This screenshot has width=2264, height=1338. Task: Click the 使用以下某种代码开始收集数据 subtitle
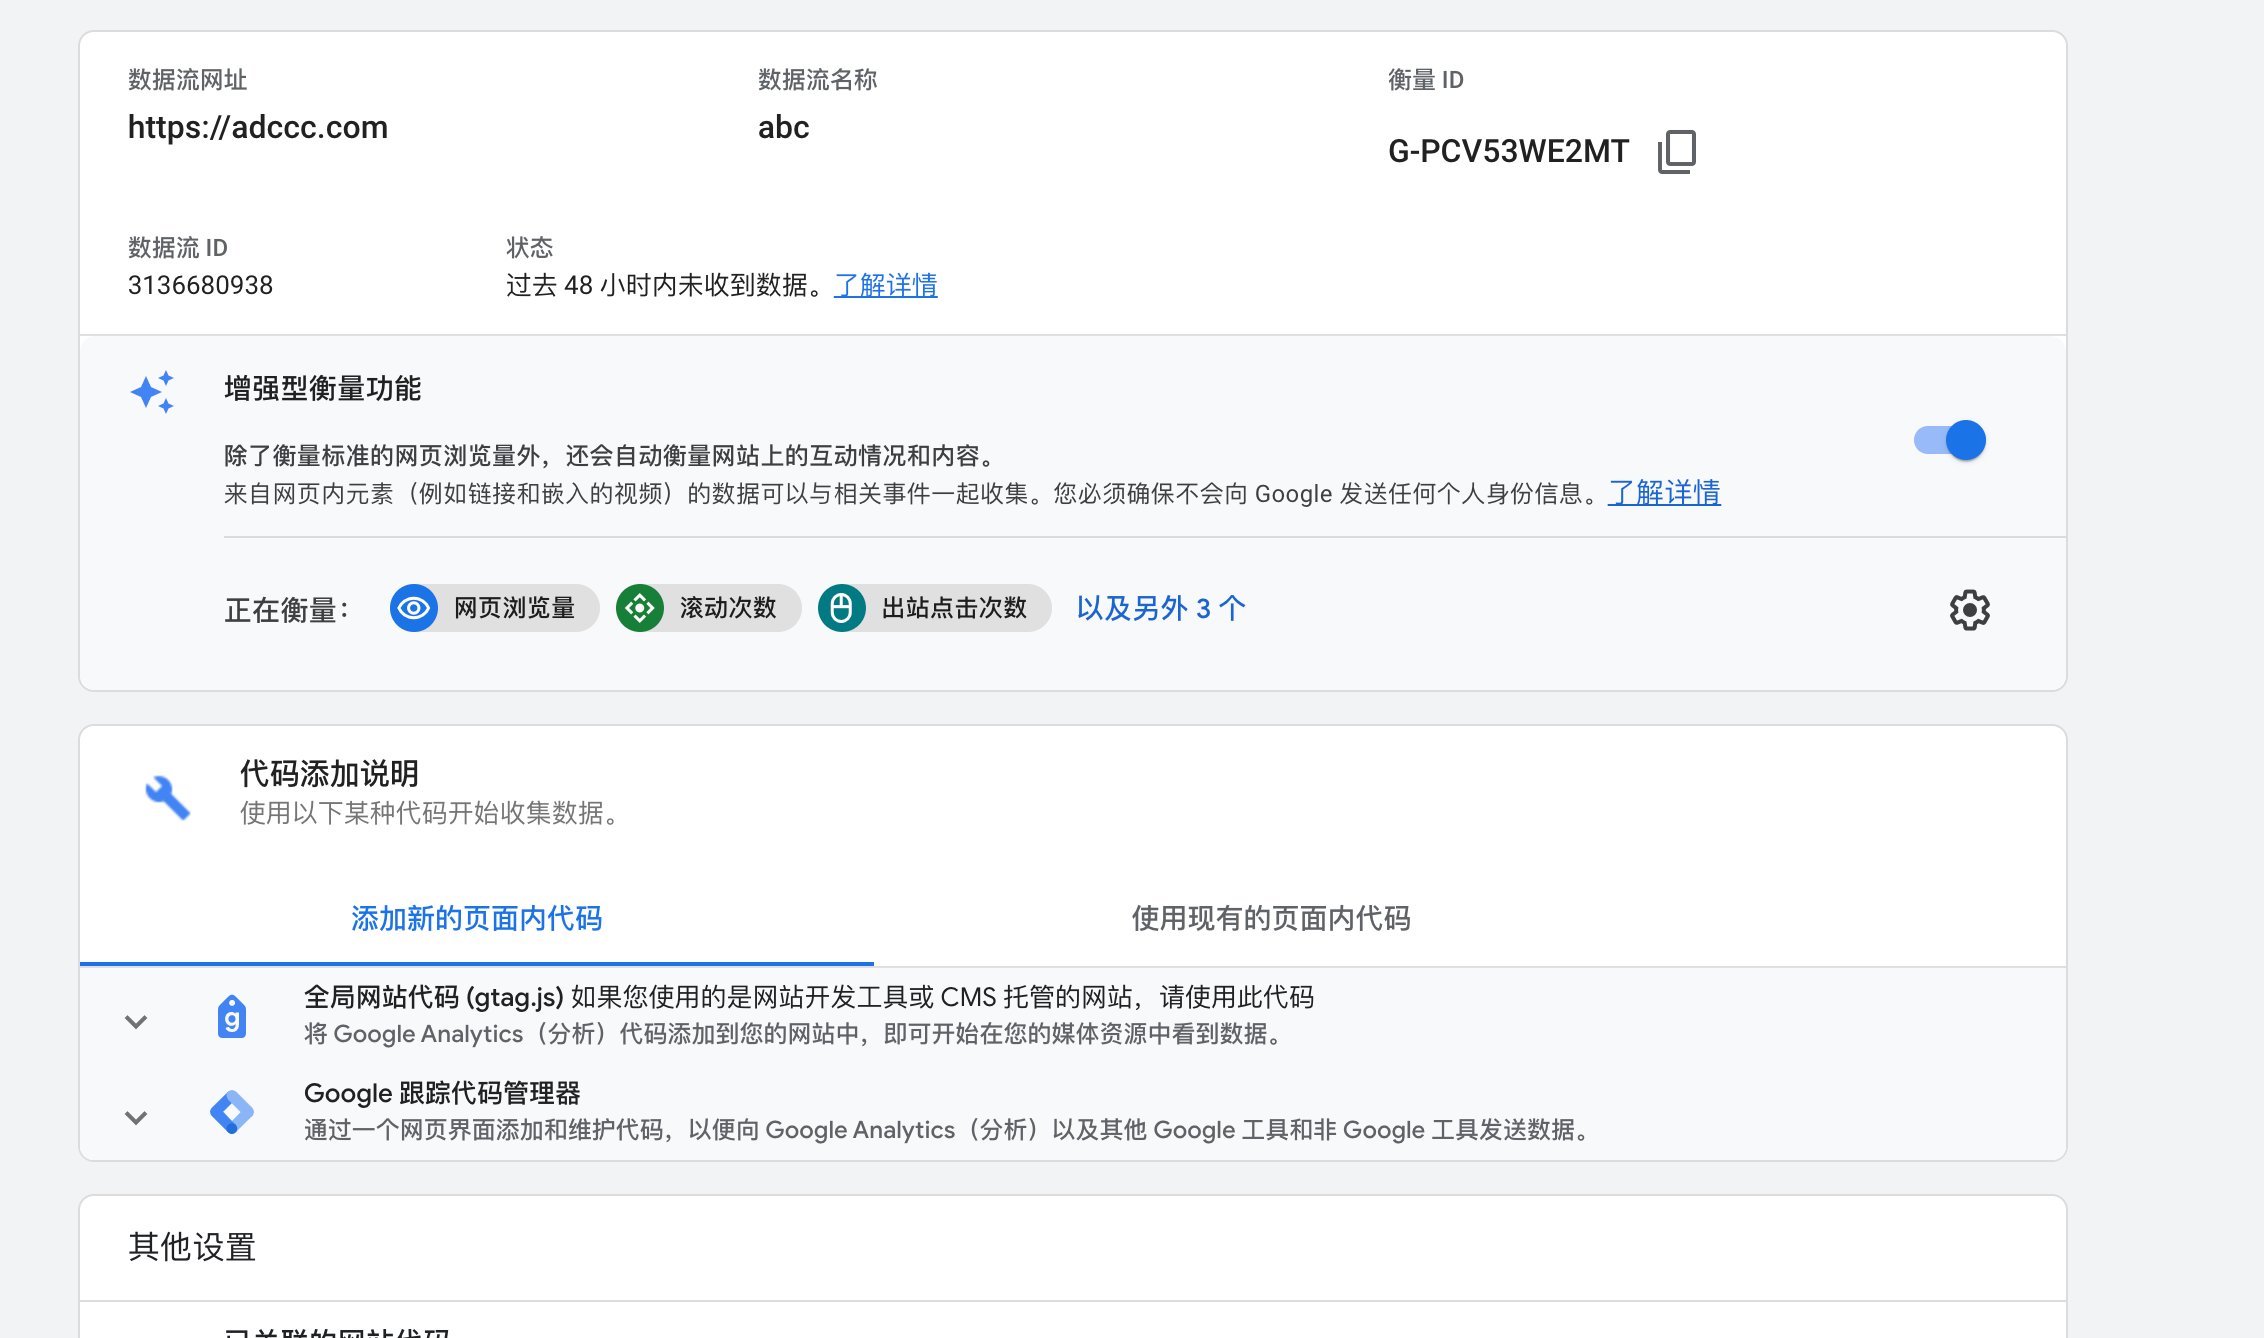click(432, 813)
